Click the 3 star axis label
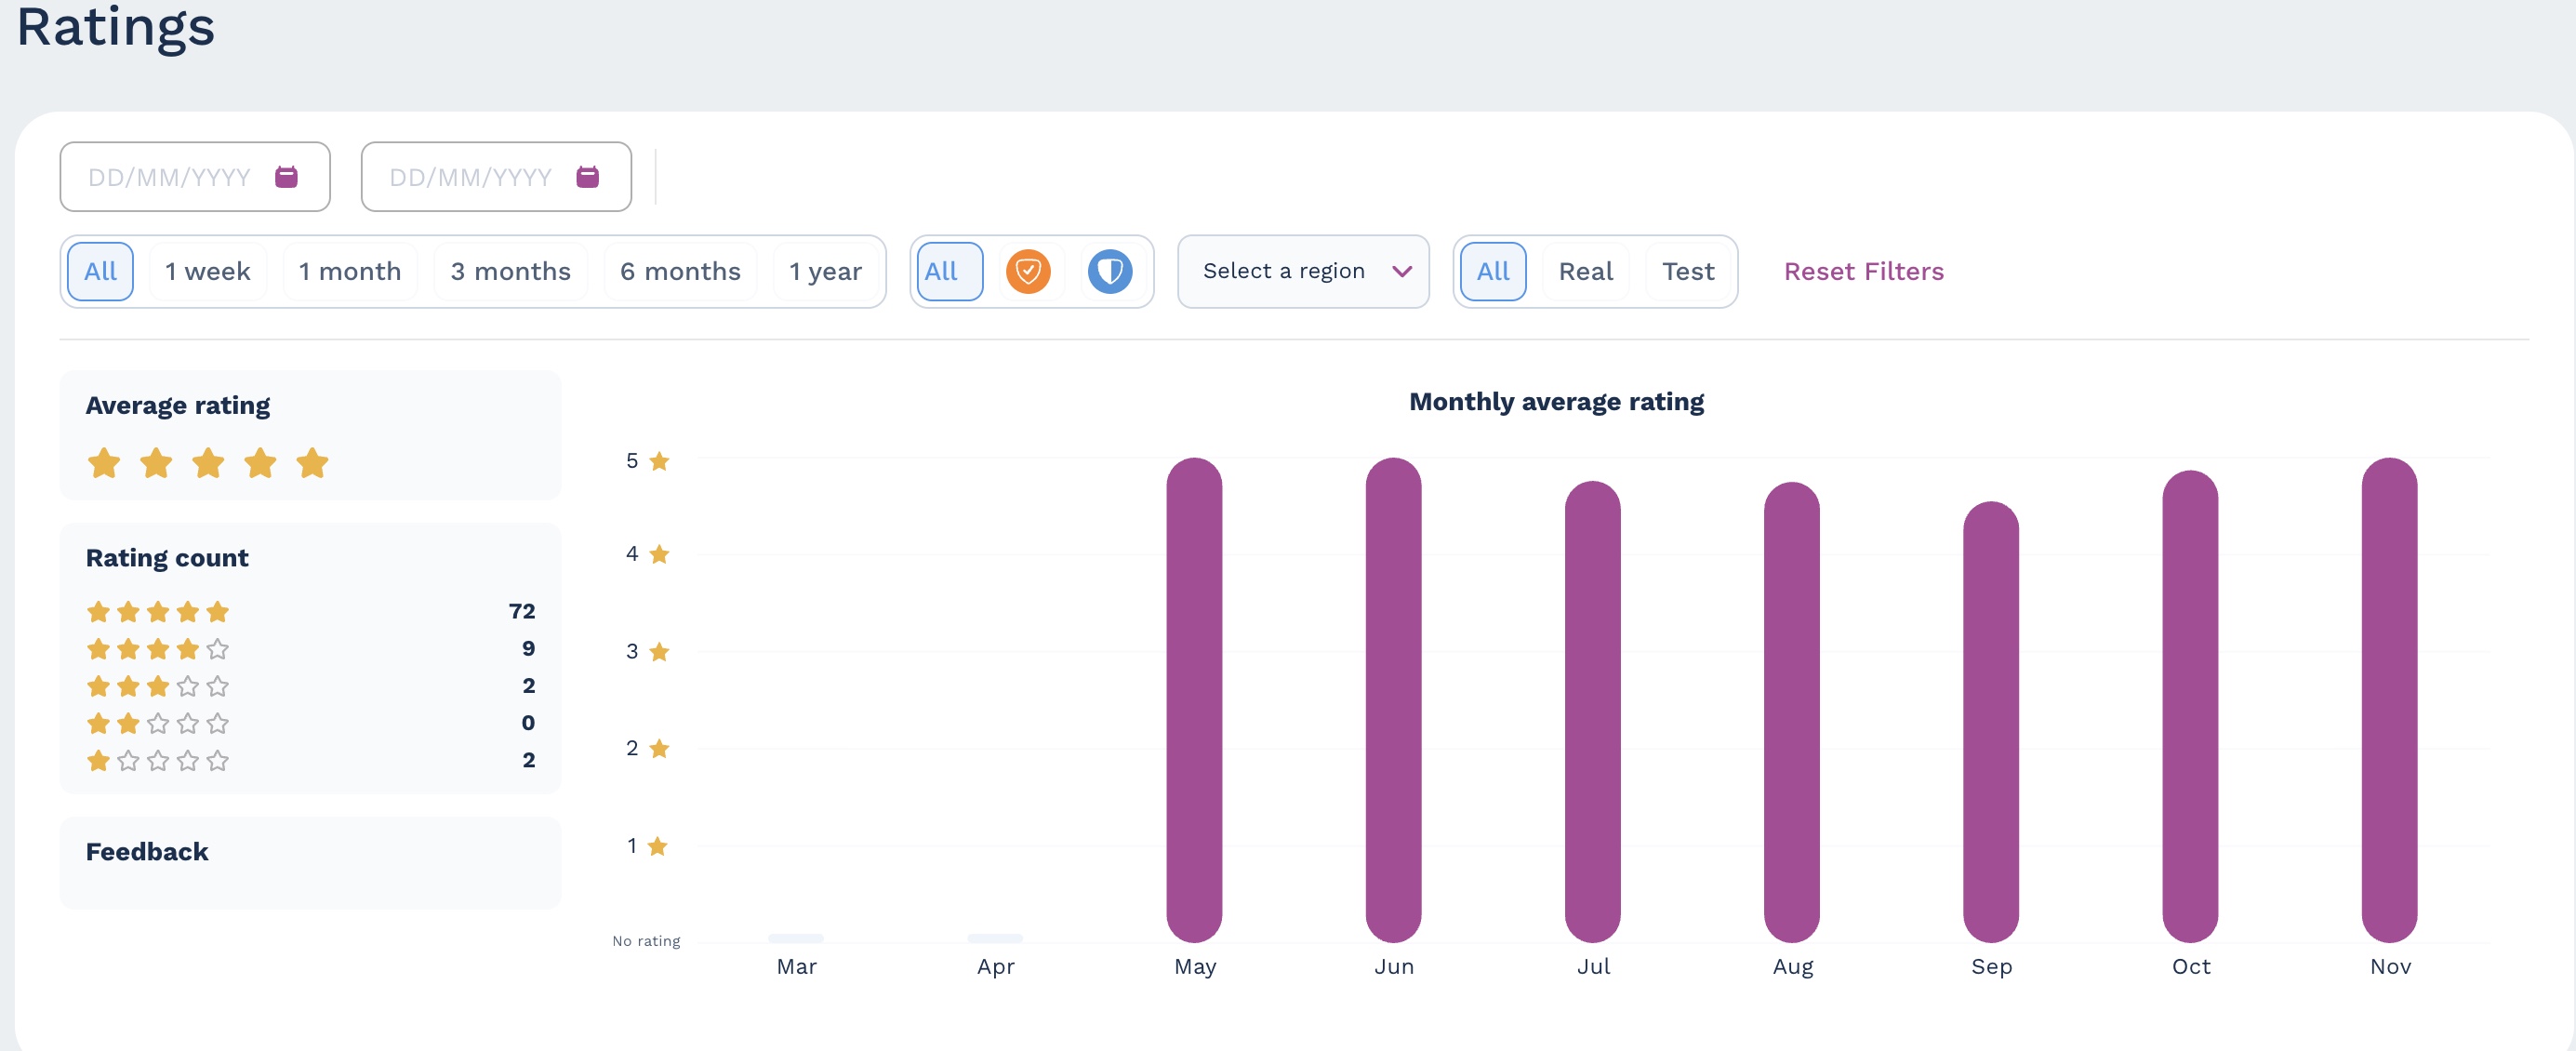Screen dimensions: 2576x1051 [x=647, y=652]
